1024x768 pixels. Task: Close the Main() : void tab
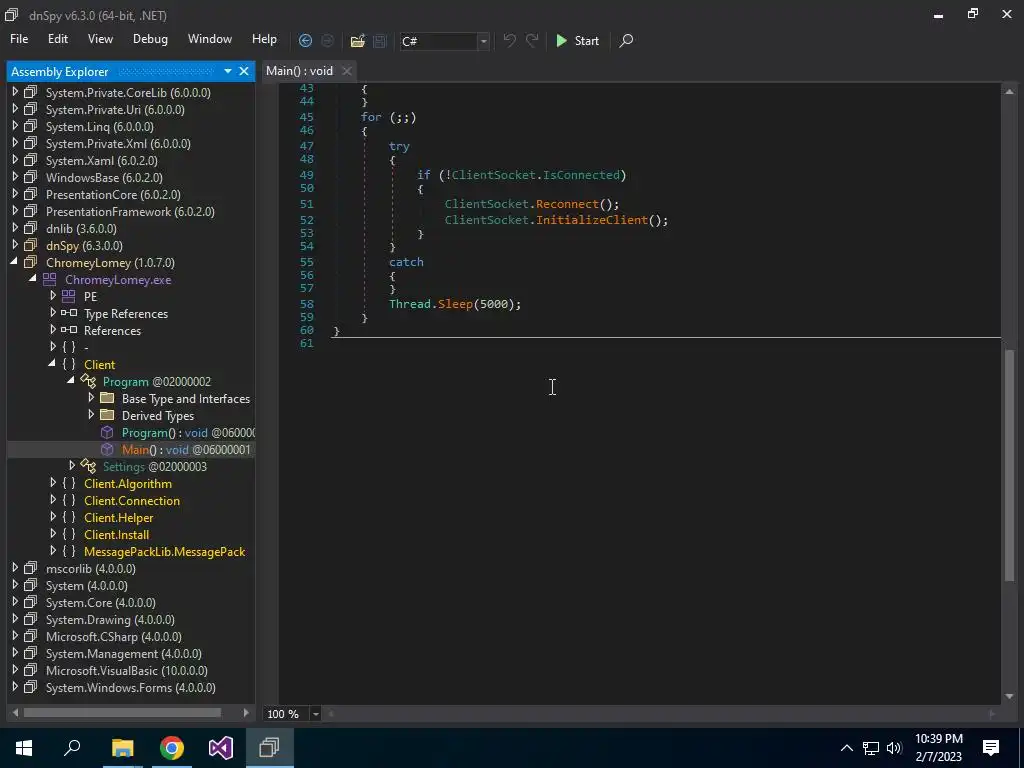(347, 71)
